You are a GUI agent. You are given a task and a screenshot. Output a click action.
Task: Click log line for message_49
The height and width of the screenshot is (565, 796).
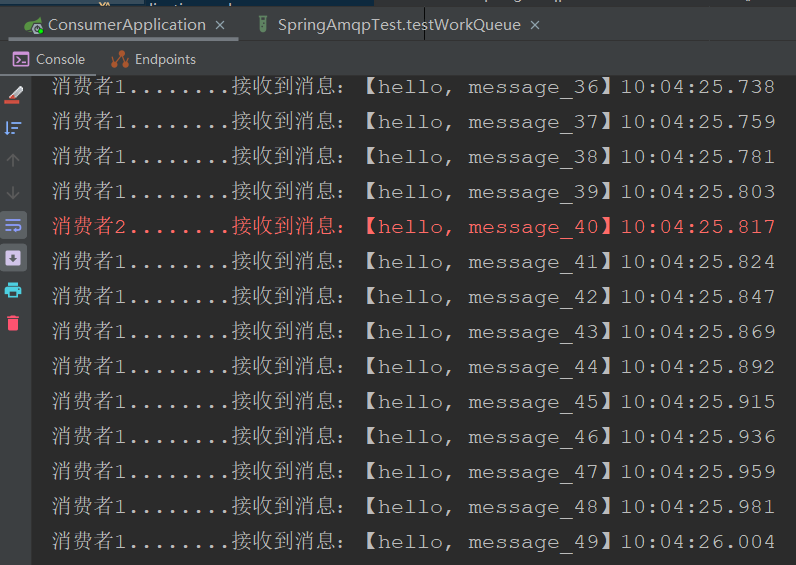click(x=413, y=542)
